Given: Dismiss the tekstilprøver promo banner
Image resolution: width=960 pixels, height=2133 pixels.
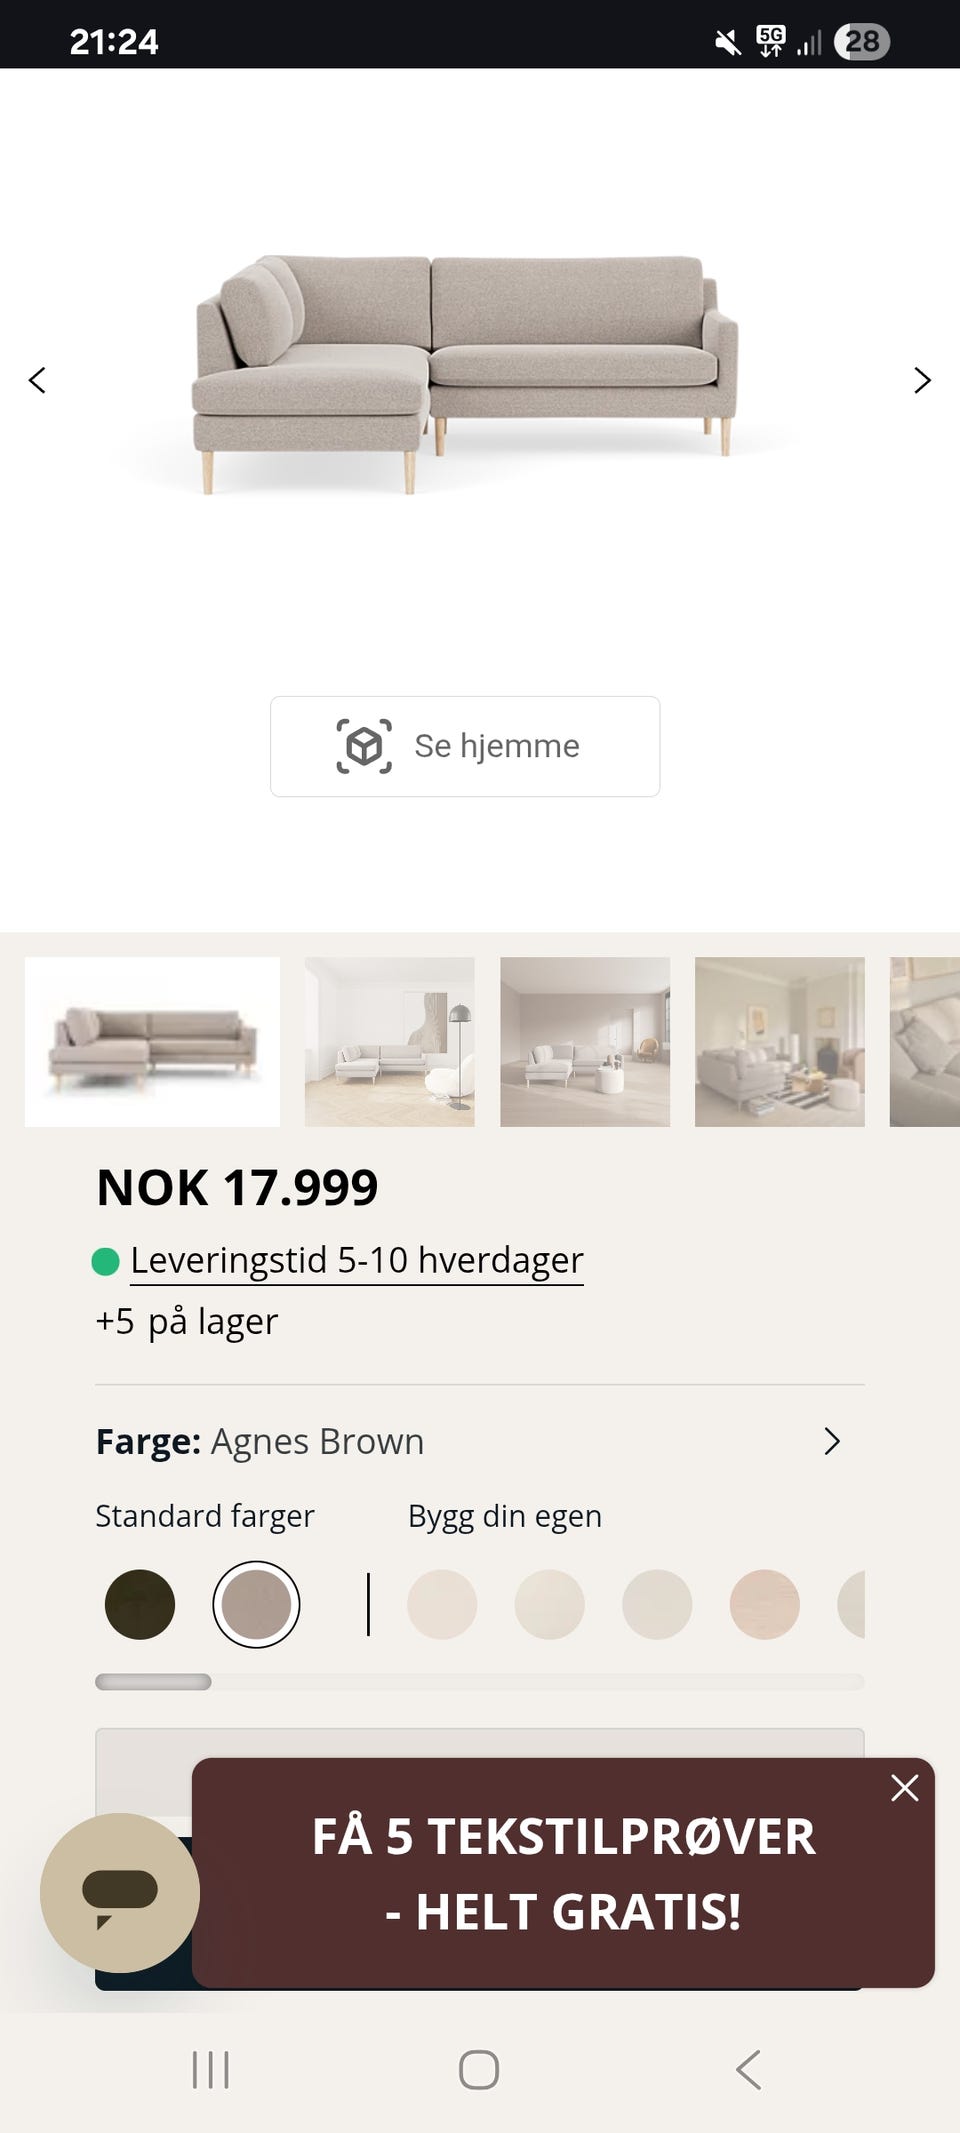Looking at the screenshot, I should [905, 1788].
